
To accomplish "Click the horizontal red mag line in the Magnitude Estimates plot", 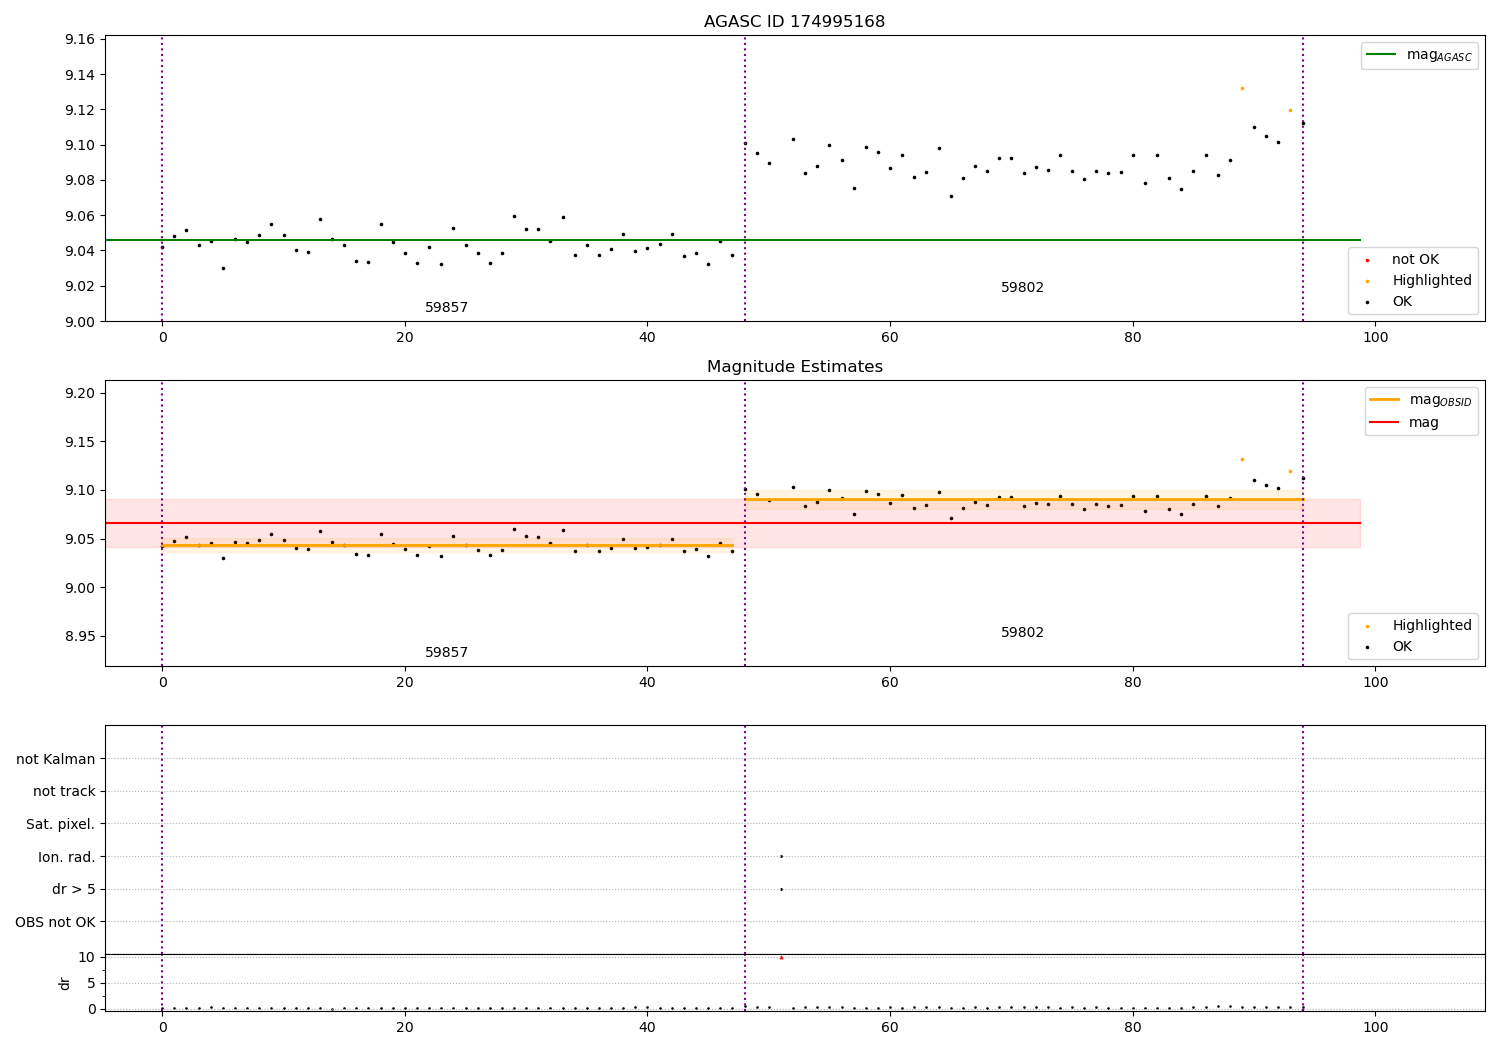I will click(733, 523).
